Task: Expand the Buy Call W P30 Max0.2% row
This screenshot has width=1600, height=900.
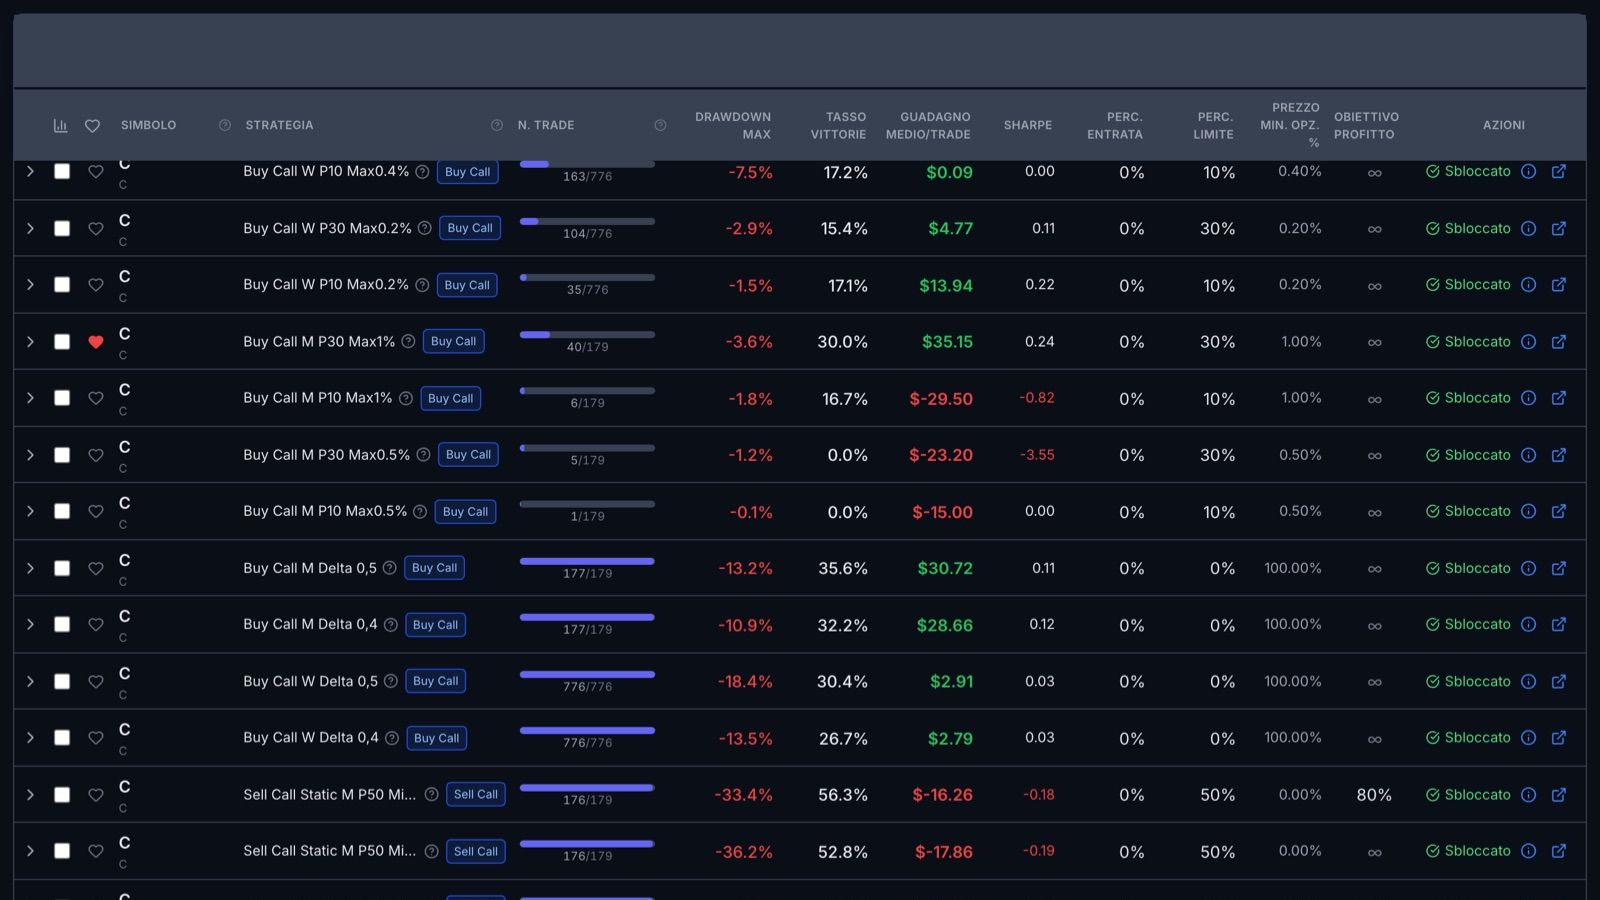Action: tap(30, 229)
